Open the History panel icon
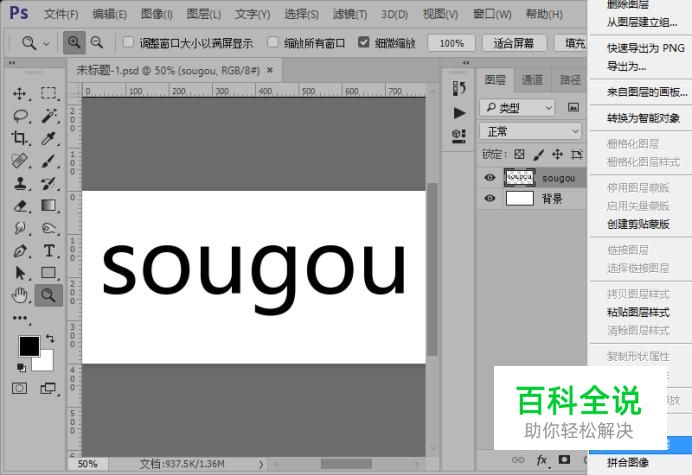Screen dimensions: 692x475 coord(459,88)
